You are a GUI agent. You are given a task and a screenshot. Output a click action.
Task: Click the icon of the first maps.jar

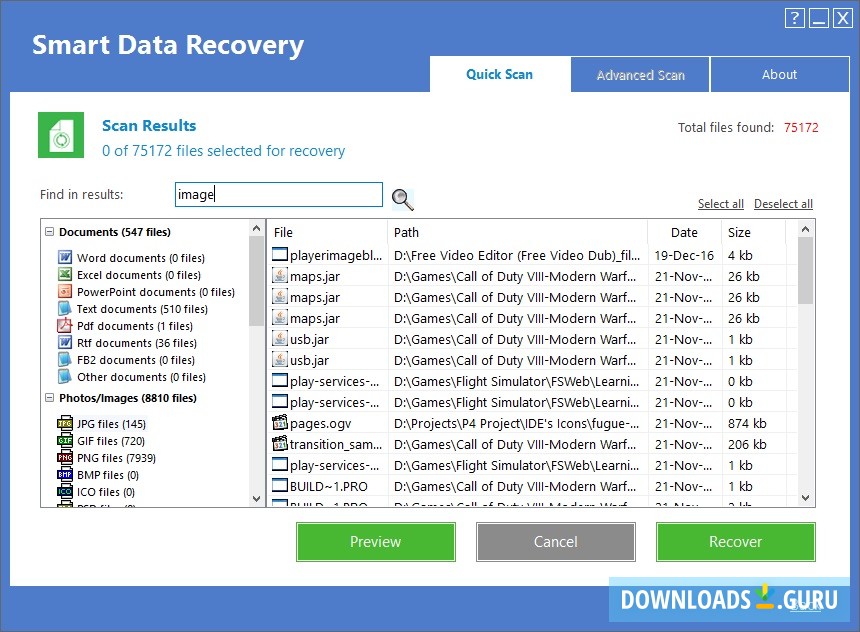pos(280,275)
